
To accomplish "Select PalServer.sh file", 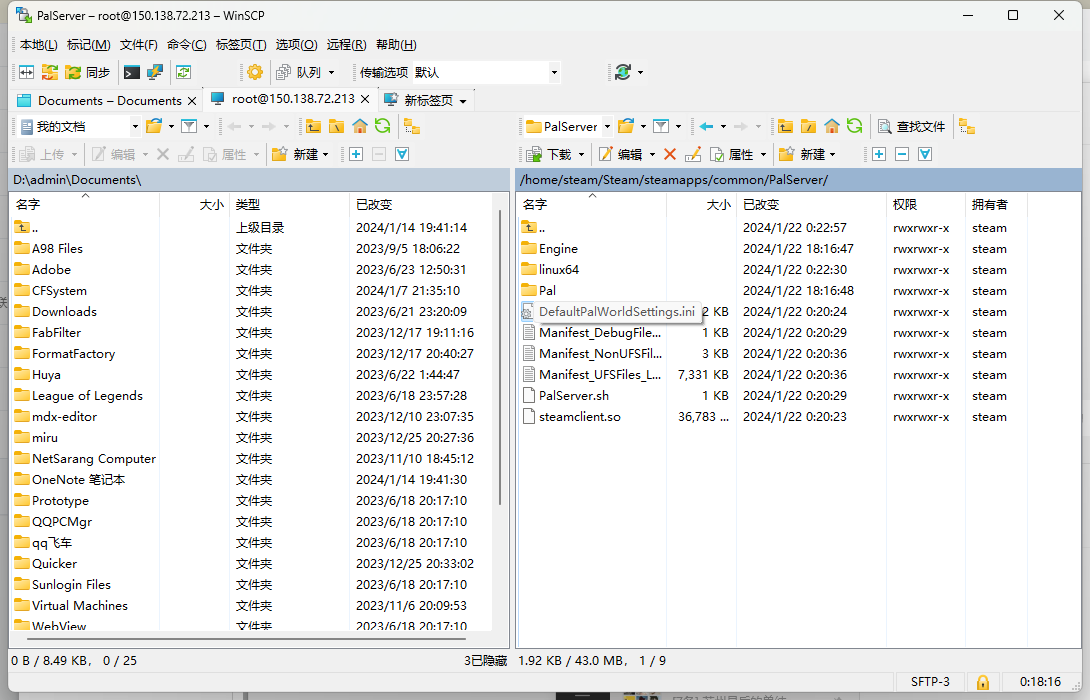I will [x=574, y=396].
